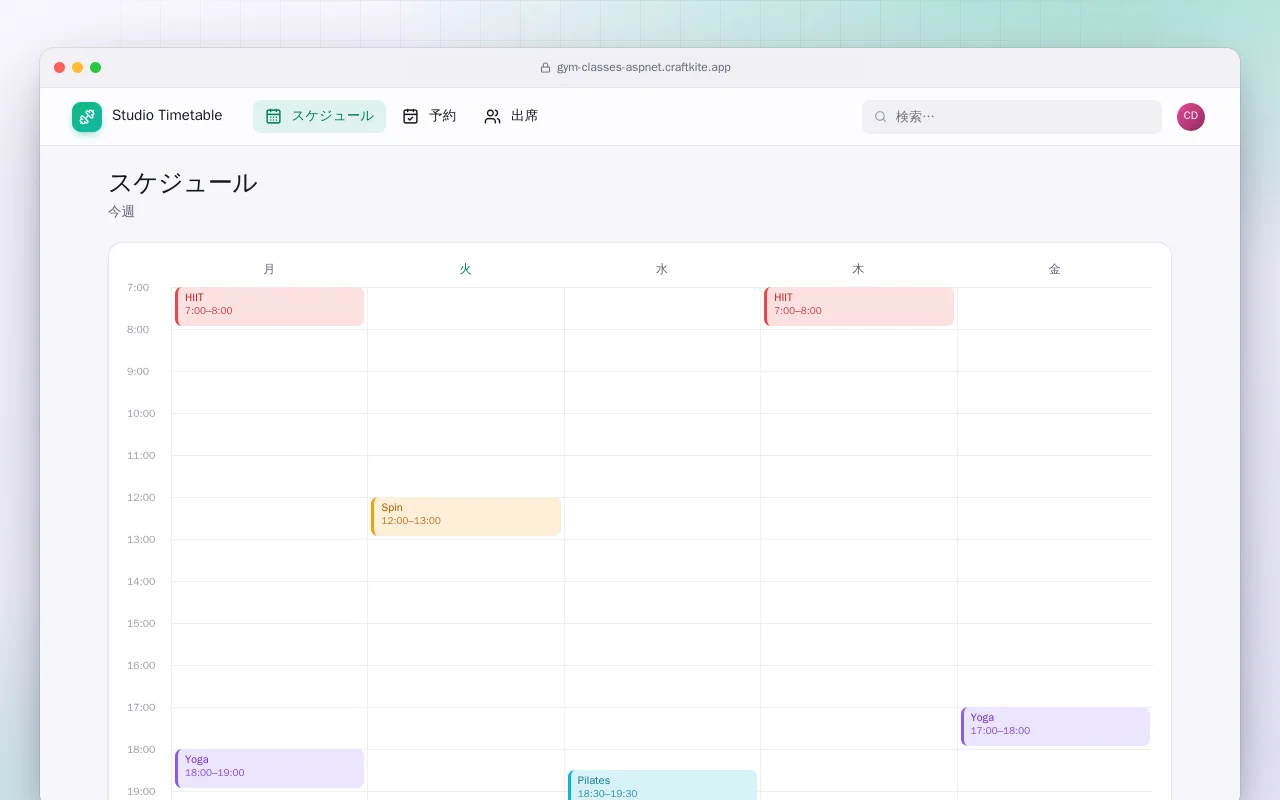Viewport: 1280px width, 800px height.
Task: Switch to the 出席 tab
Action: [x=511, y=116]
